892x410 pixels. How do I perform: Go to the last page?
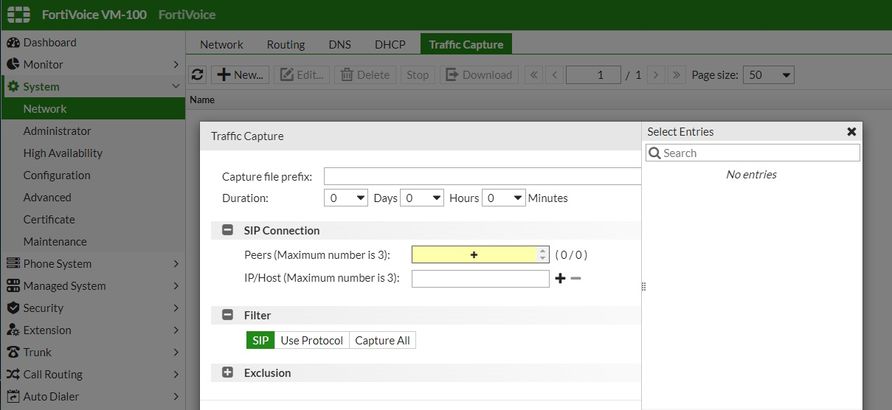click(676, 74)
